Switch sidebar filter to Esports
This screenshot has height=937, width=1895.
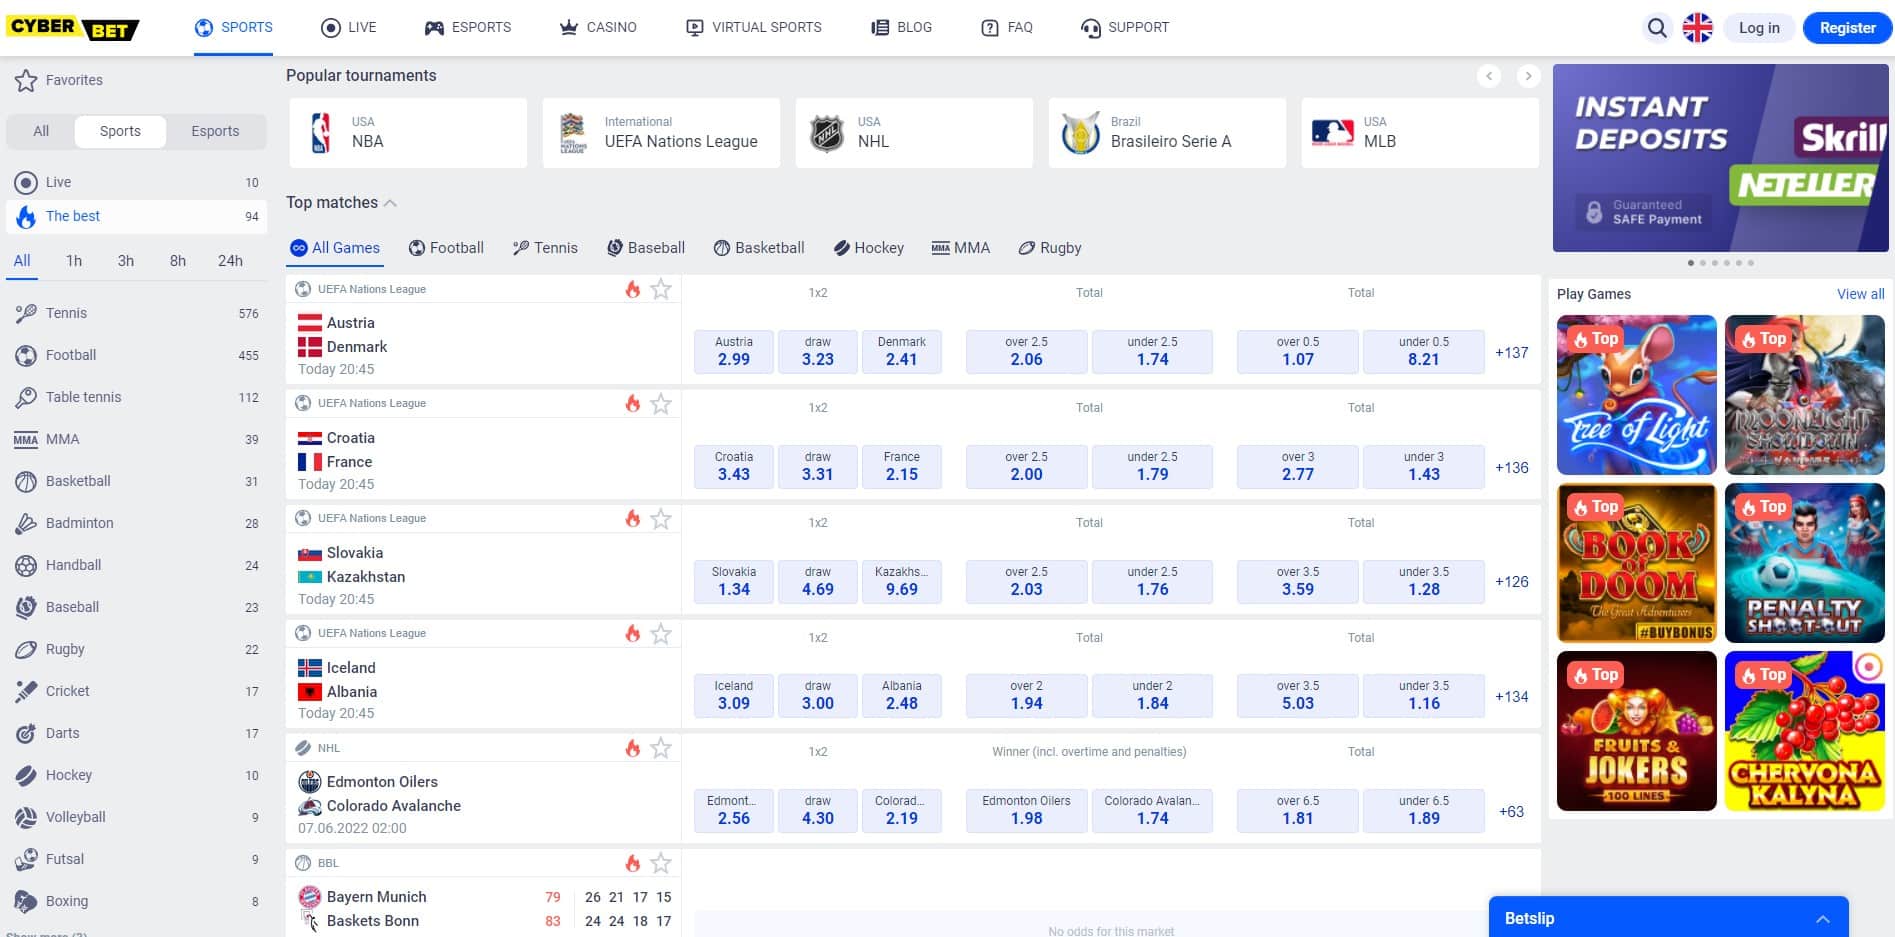click(215, 131)
